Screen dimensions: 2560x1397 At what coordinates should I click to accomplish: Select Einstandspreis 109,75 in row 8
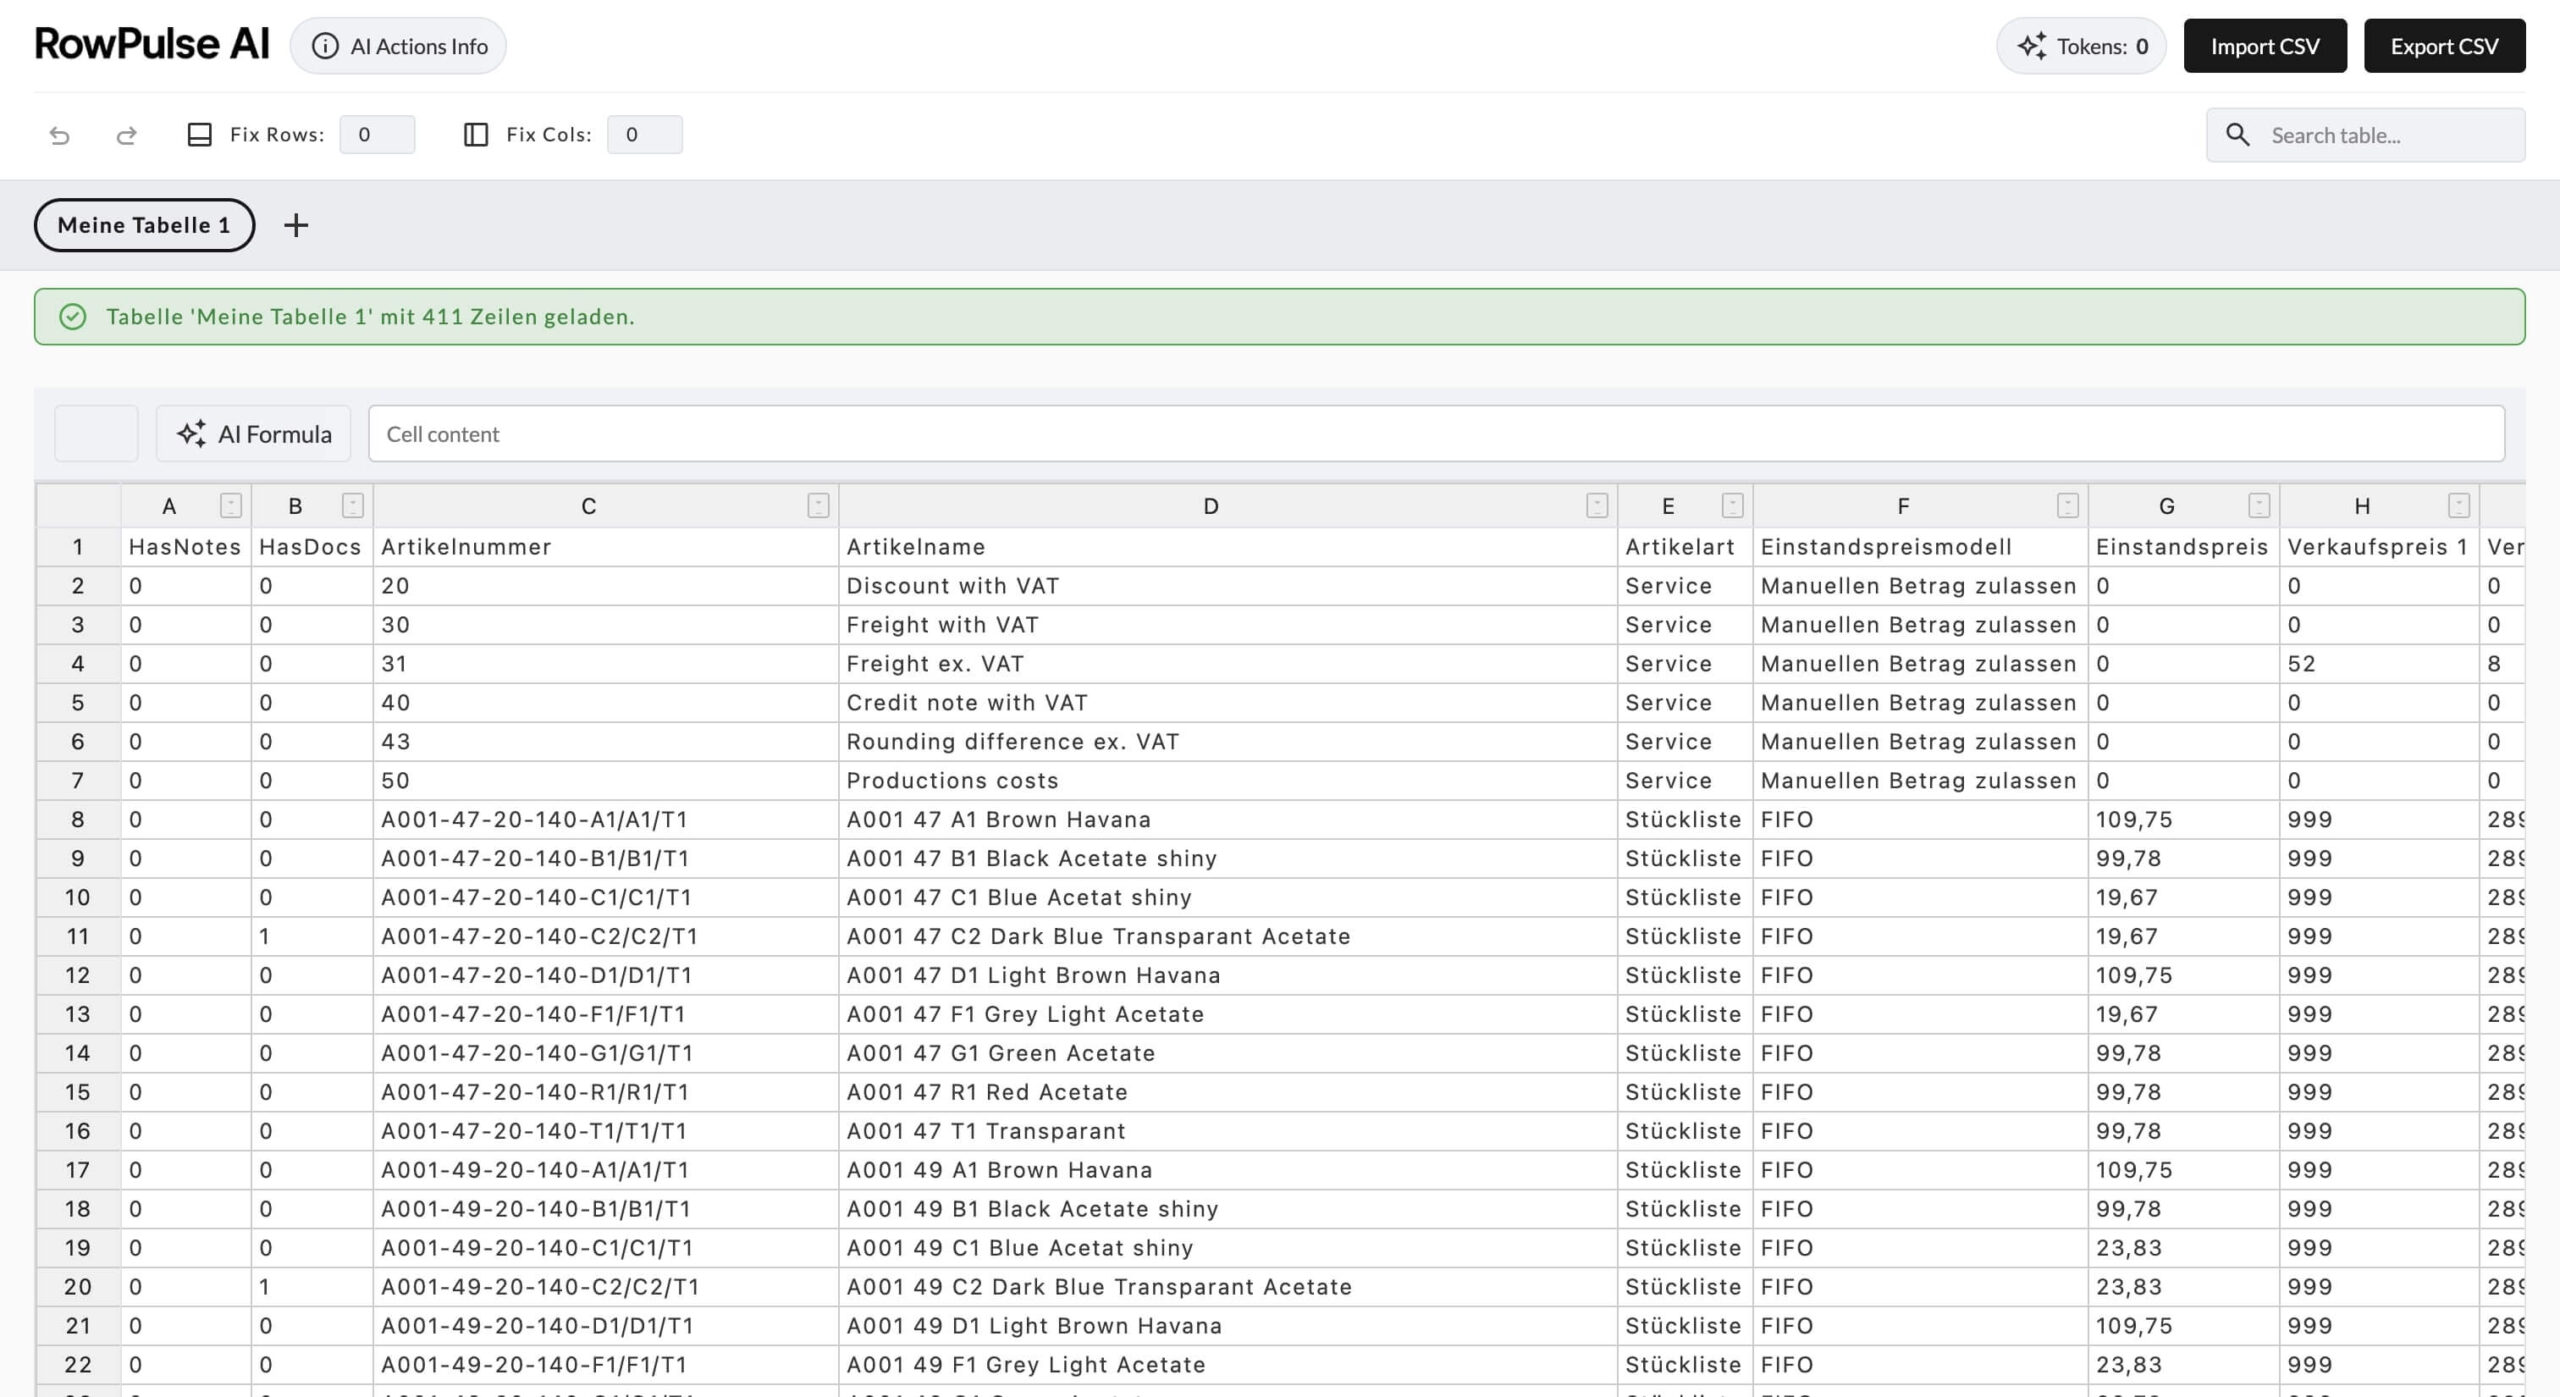point(2184,820)
